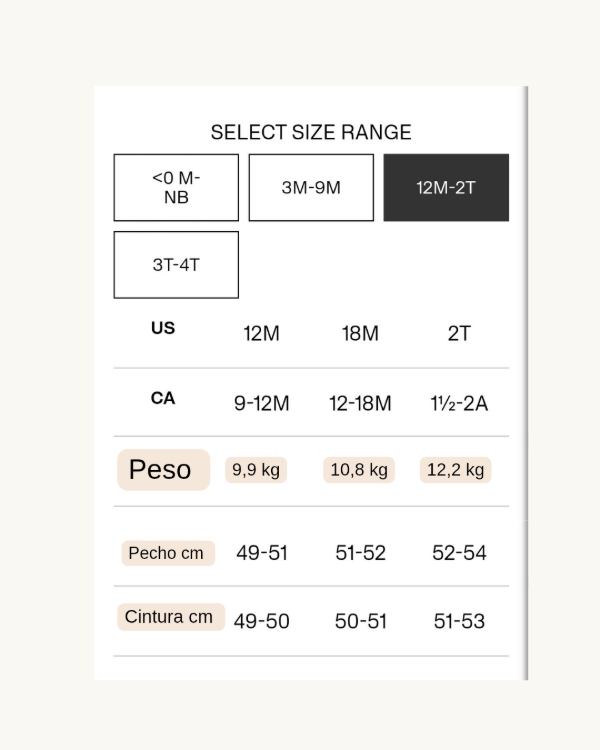Click the CA row label
Viewport: 600px width, 750px height.
[x=163, y=398]
